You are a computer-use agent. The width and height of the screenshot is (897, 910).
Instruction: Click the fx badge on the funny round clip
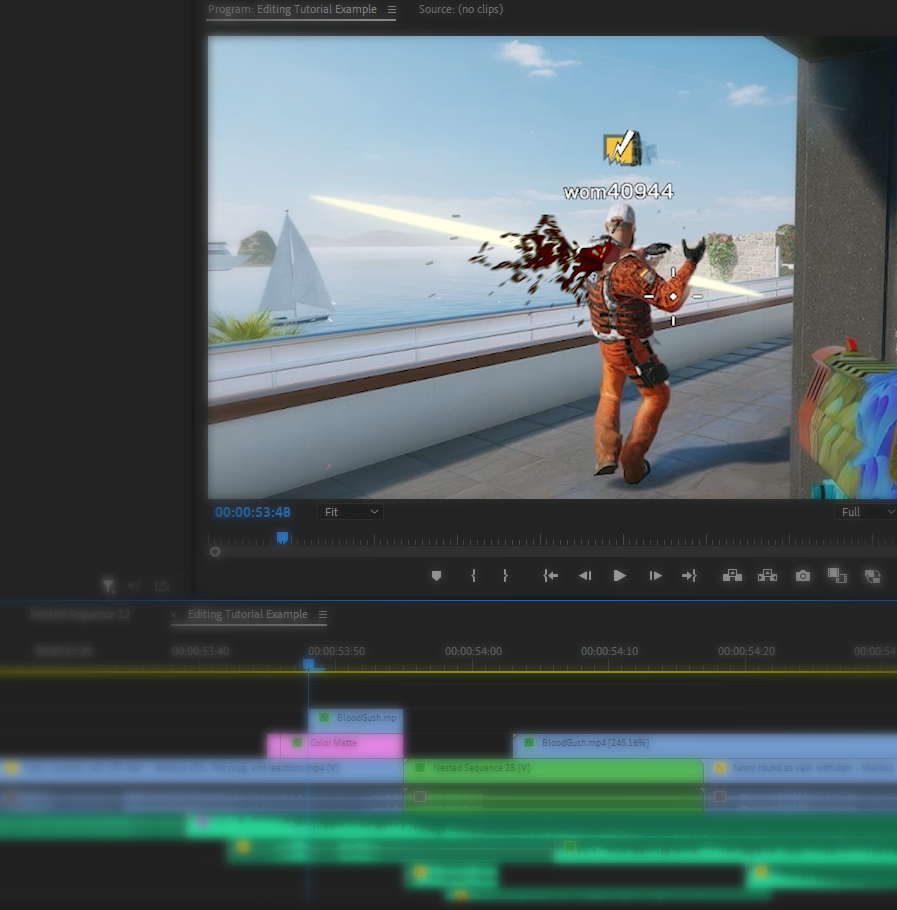tap(720, 768)
